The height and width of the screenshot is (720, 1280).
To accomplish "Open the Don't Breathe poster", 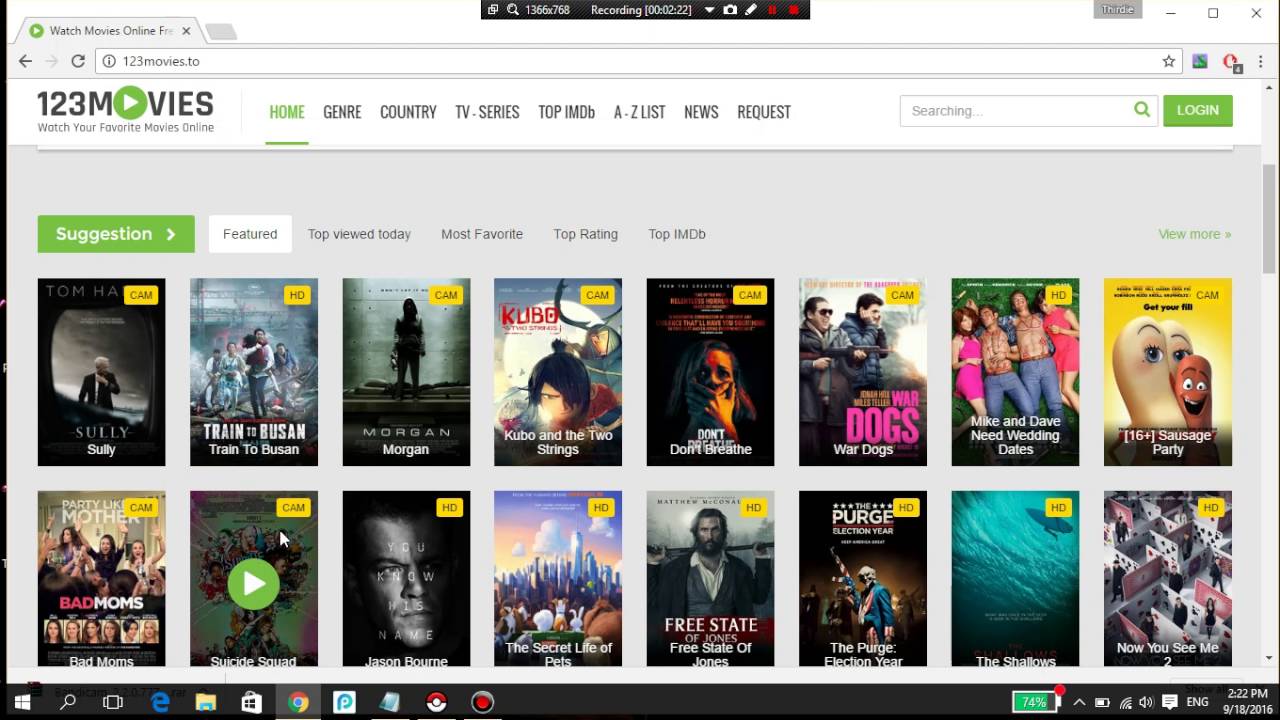I will coord(710,372).
